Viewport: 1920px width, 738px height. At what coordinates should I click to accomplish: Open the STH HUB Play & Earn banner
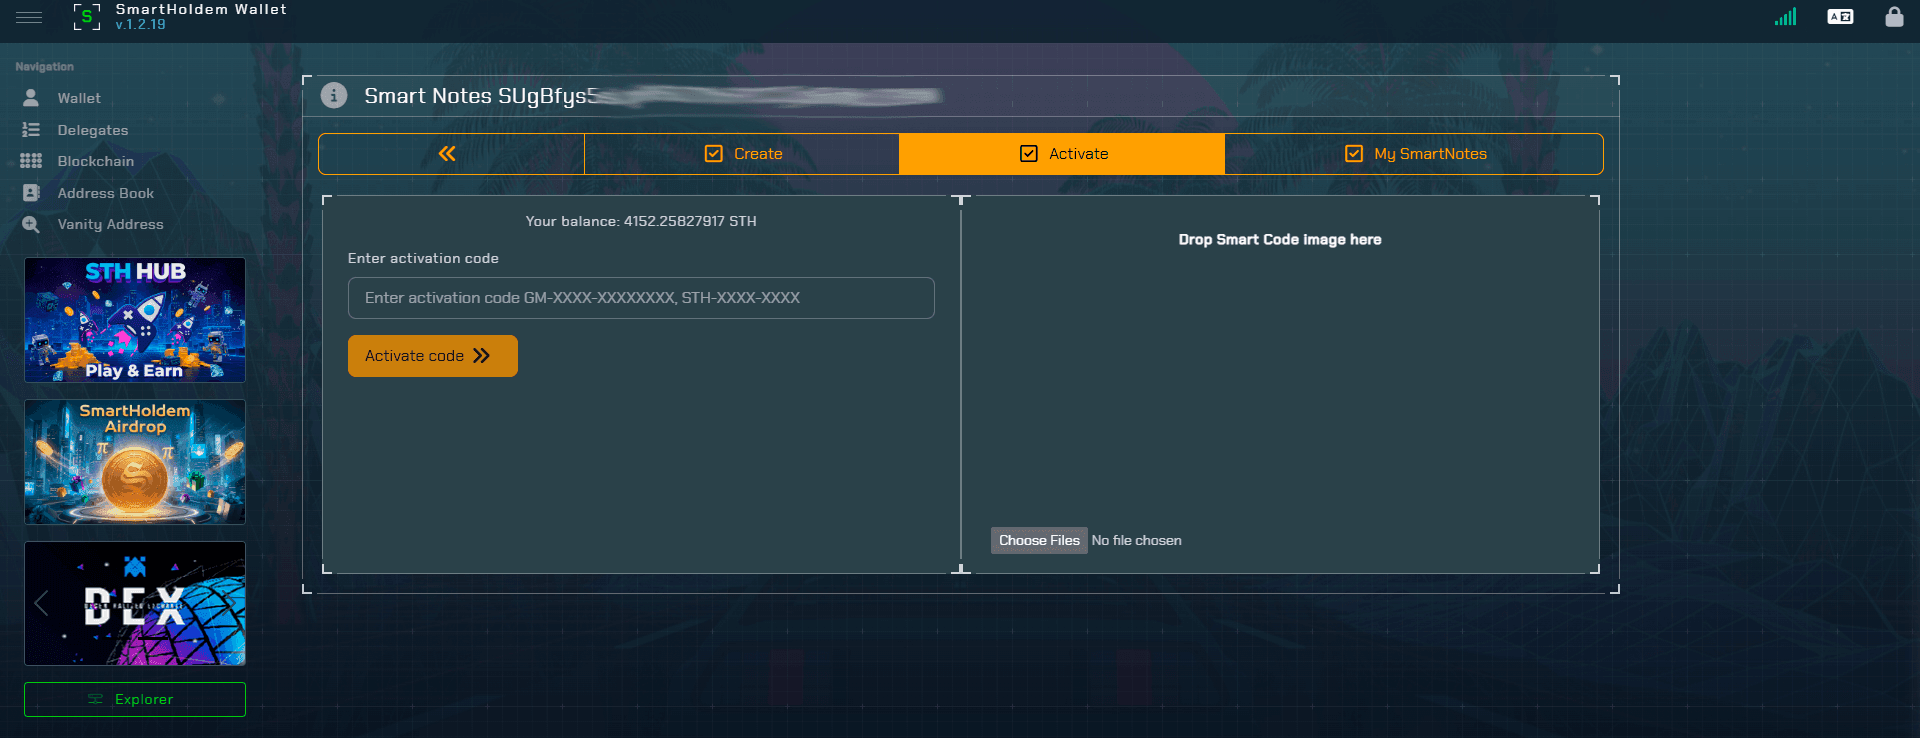(x=135, y=320)
